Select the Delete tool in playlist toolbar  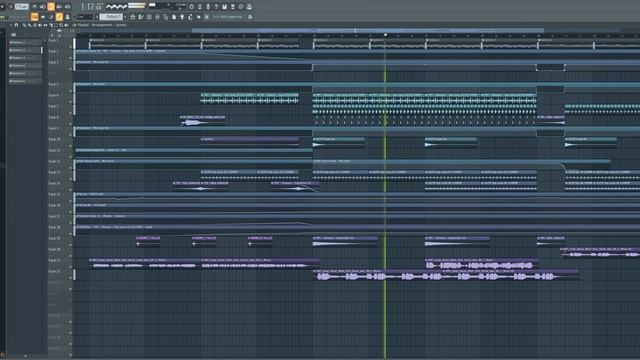click(35, 25)
